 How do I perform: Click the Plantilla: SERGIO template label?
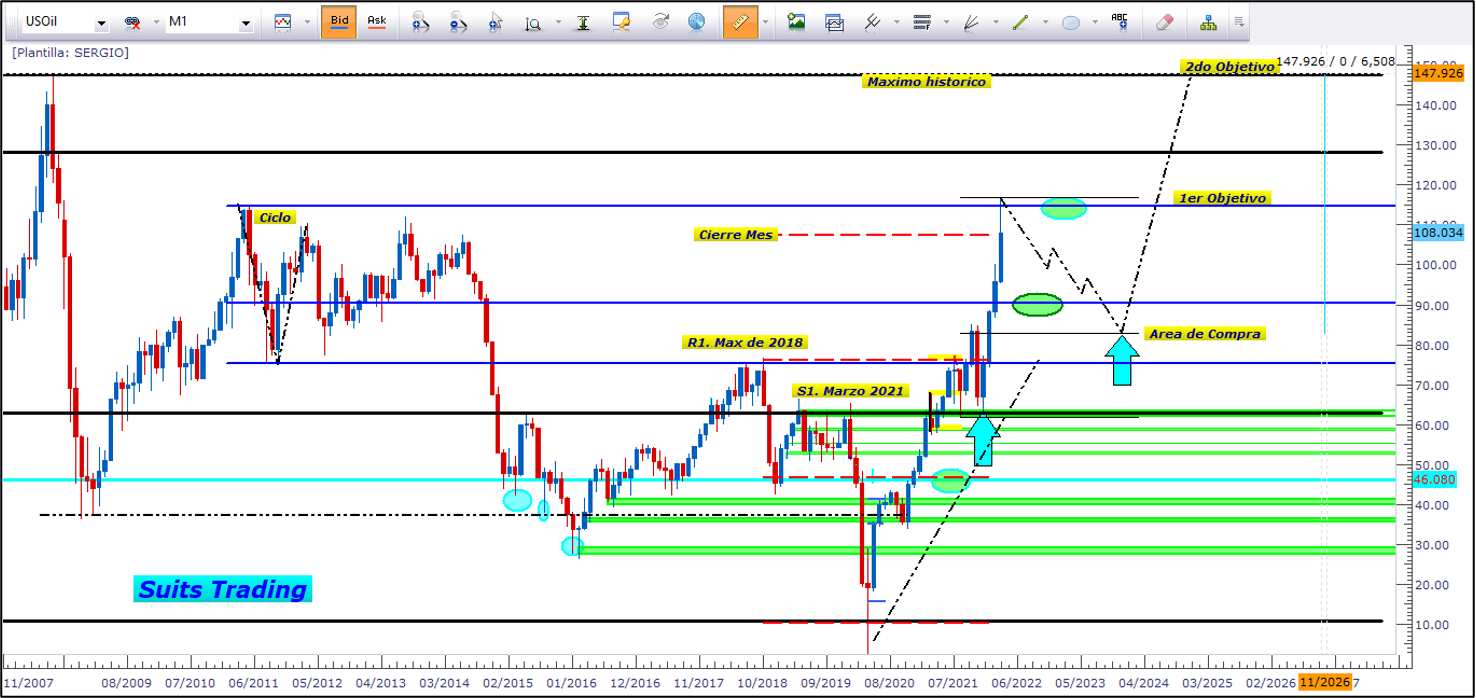(70, 52)
